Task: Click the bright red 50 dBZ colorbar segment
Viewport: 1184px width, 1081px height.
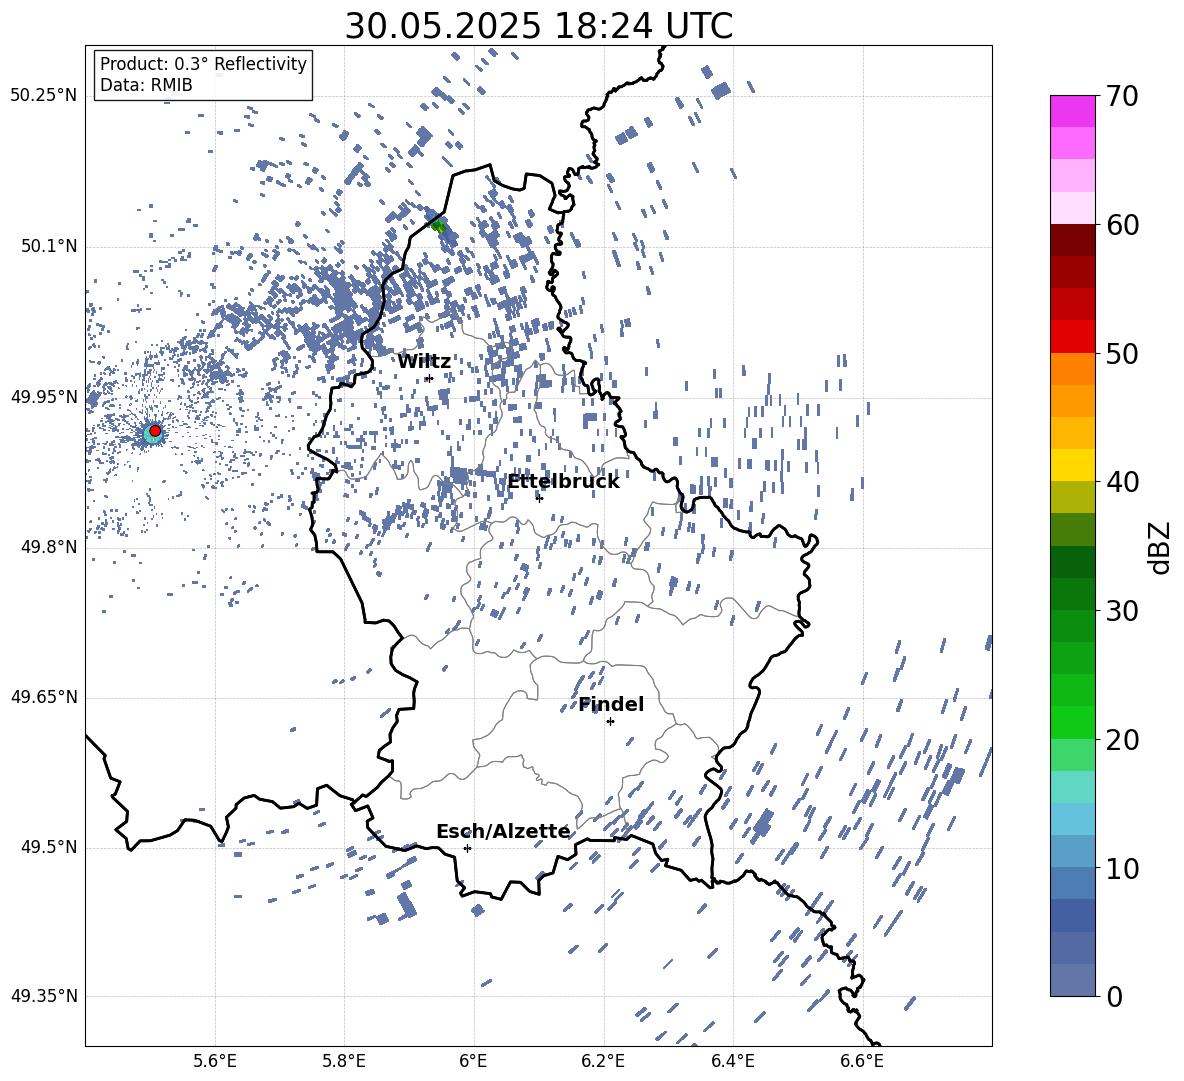Action: point(1072,337)
